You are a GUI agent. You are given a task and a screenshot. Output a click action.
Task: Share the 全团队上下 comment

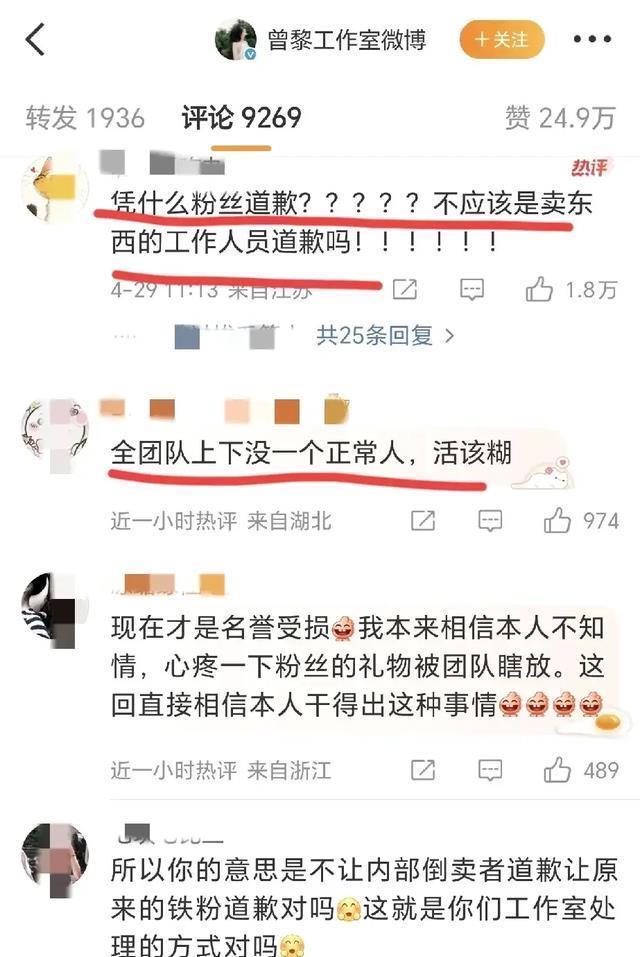[x=423, y=521]
